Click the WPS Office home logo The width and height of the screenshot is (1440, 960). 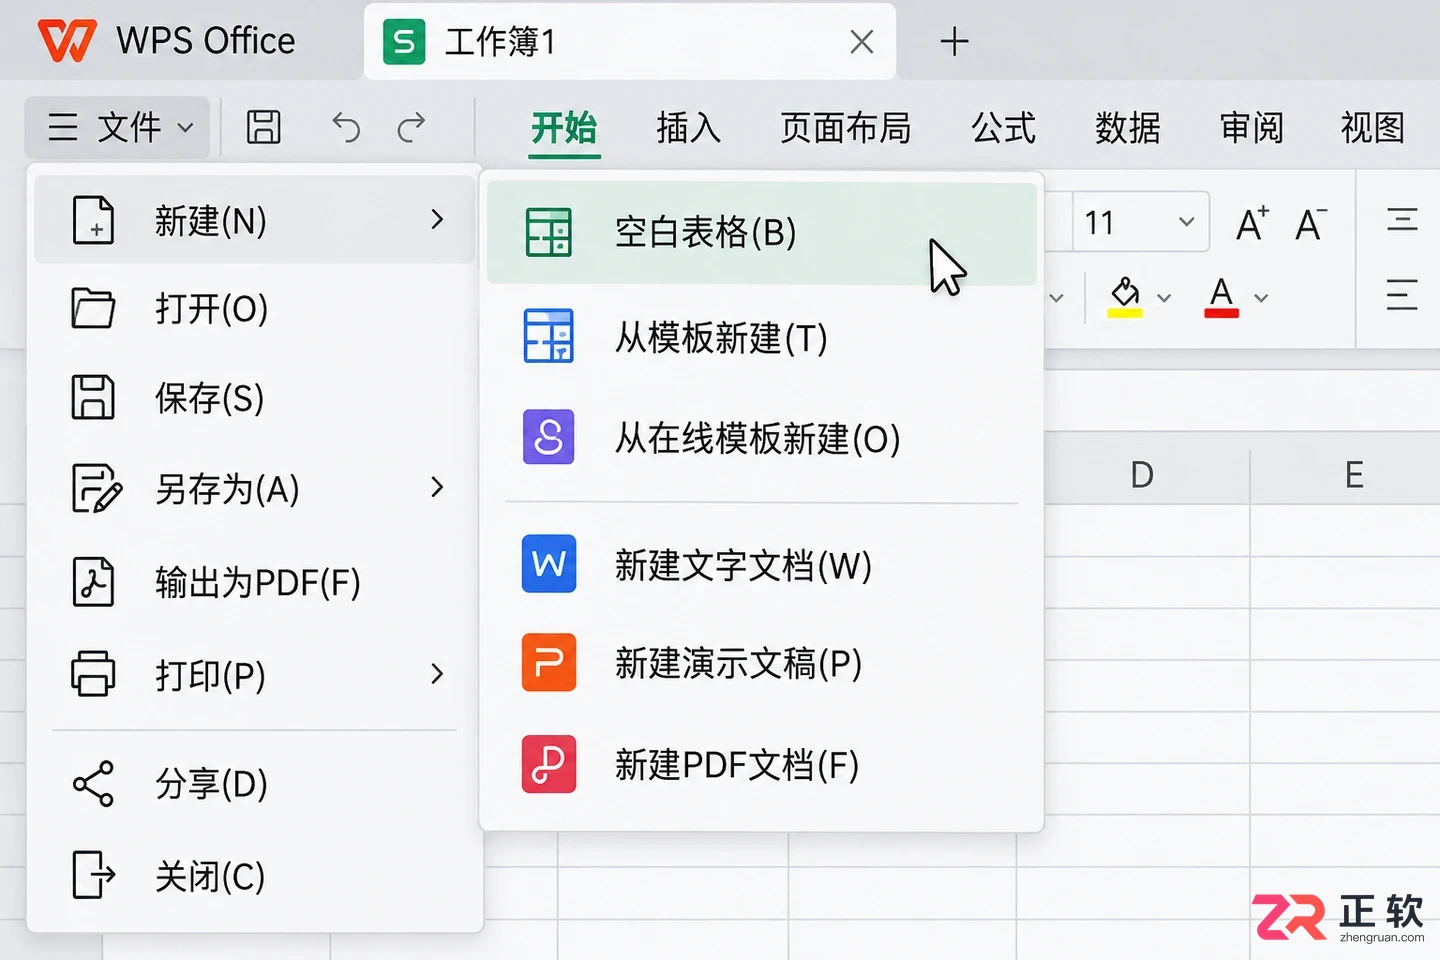166,41
